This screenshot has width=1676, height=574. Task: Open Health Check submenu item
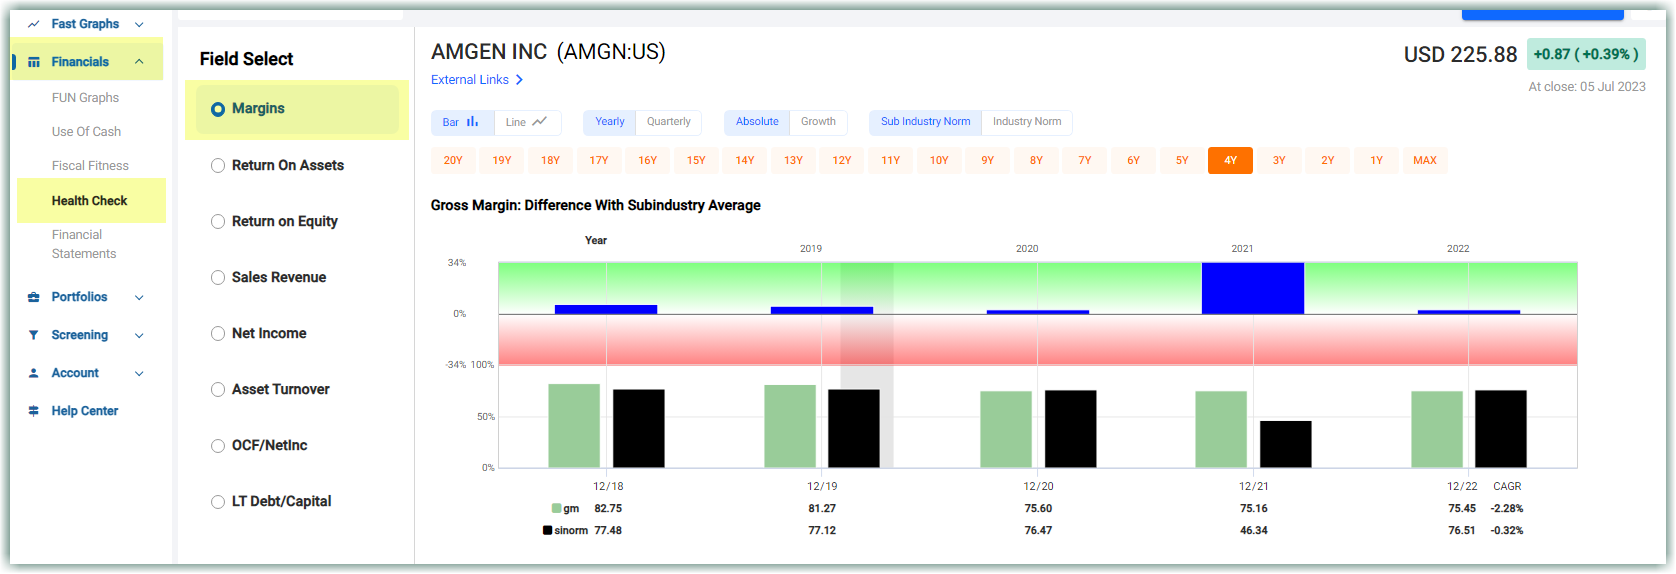(89, 201)
